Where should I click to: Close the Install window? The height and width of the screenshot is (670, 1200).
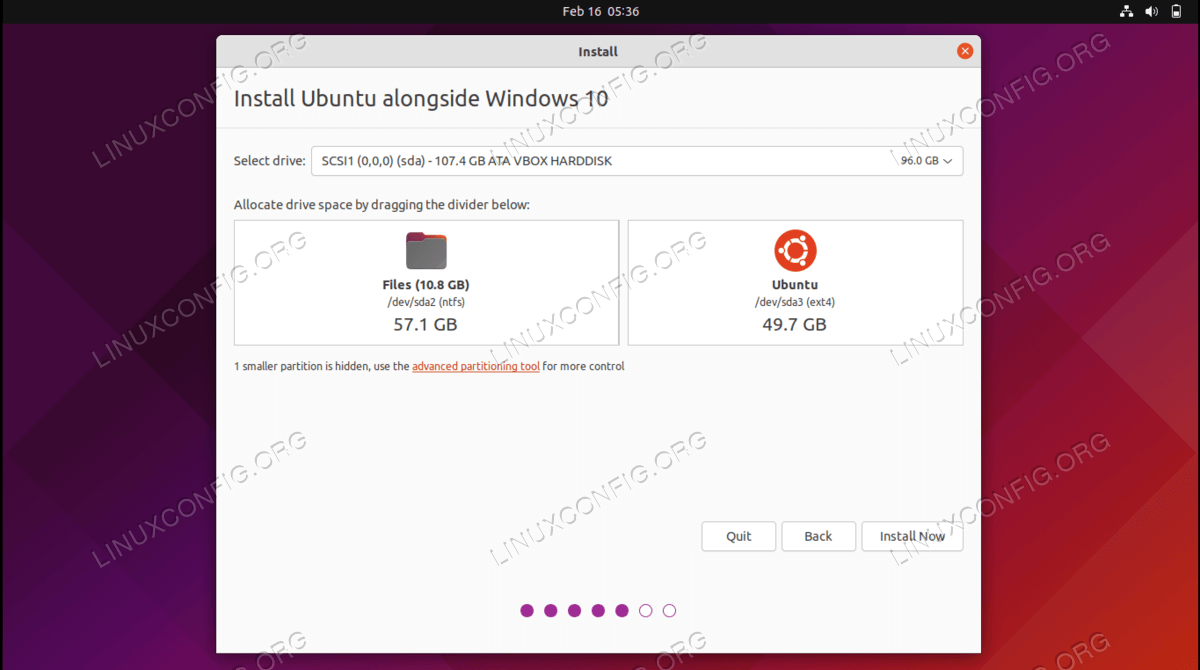pyautogui.click(x=965, y=51)
